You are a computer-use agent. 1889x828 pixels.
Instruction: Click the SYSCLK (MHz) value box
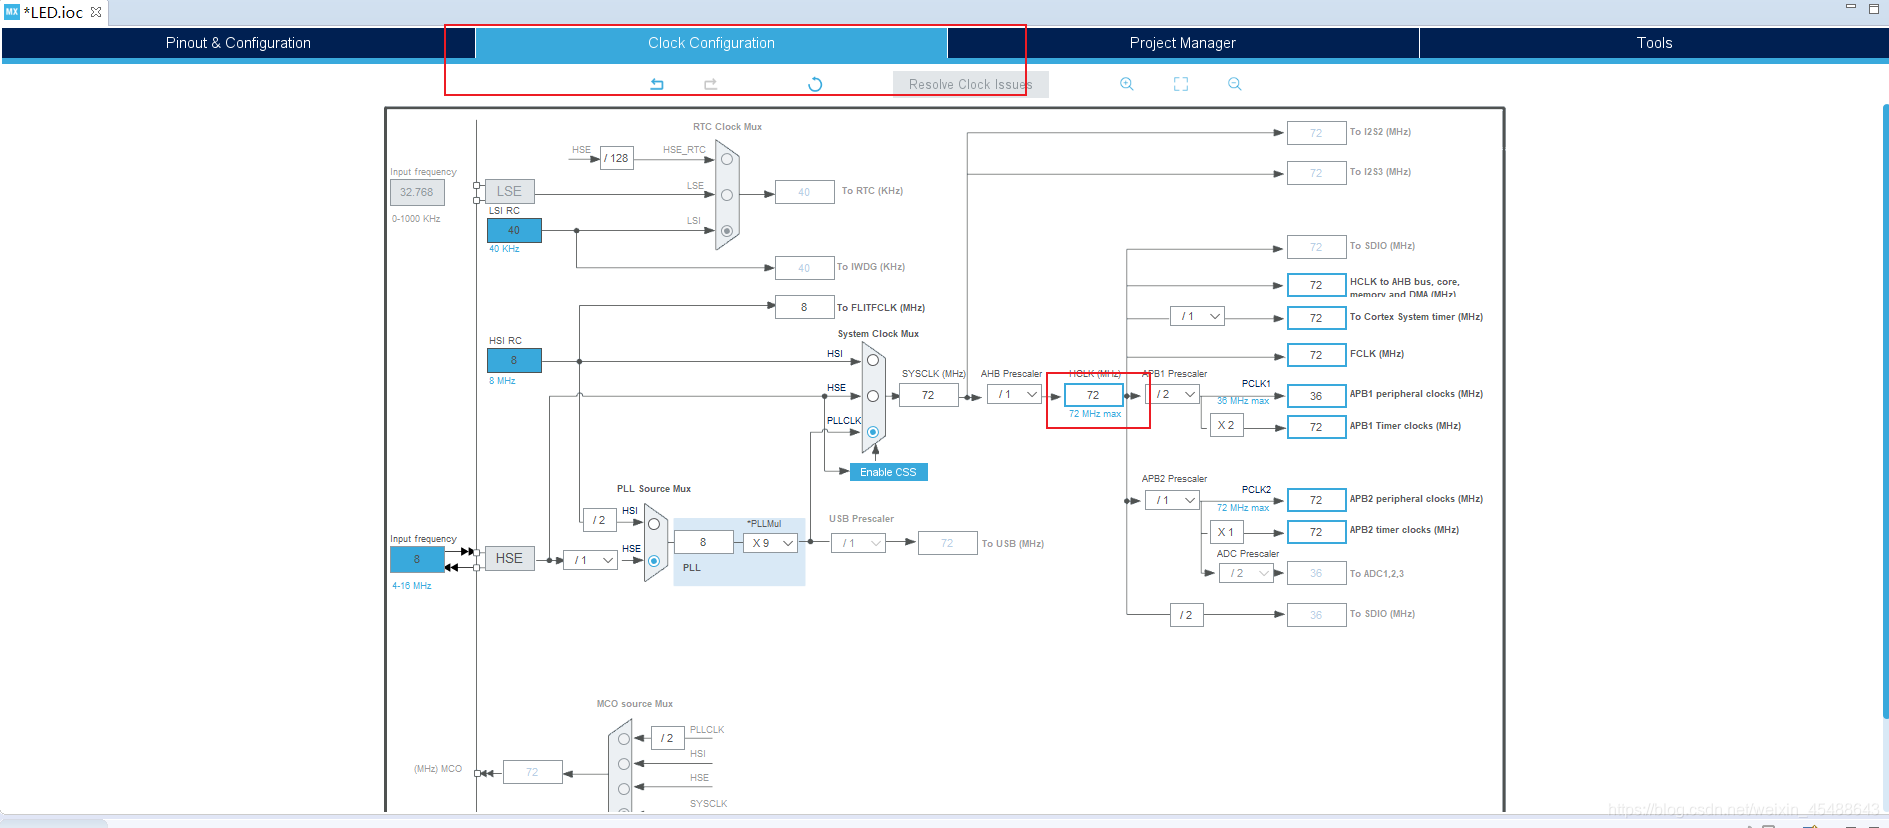pos(928,395)
